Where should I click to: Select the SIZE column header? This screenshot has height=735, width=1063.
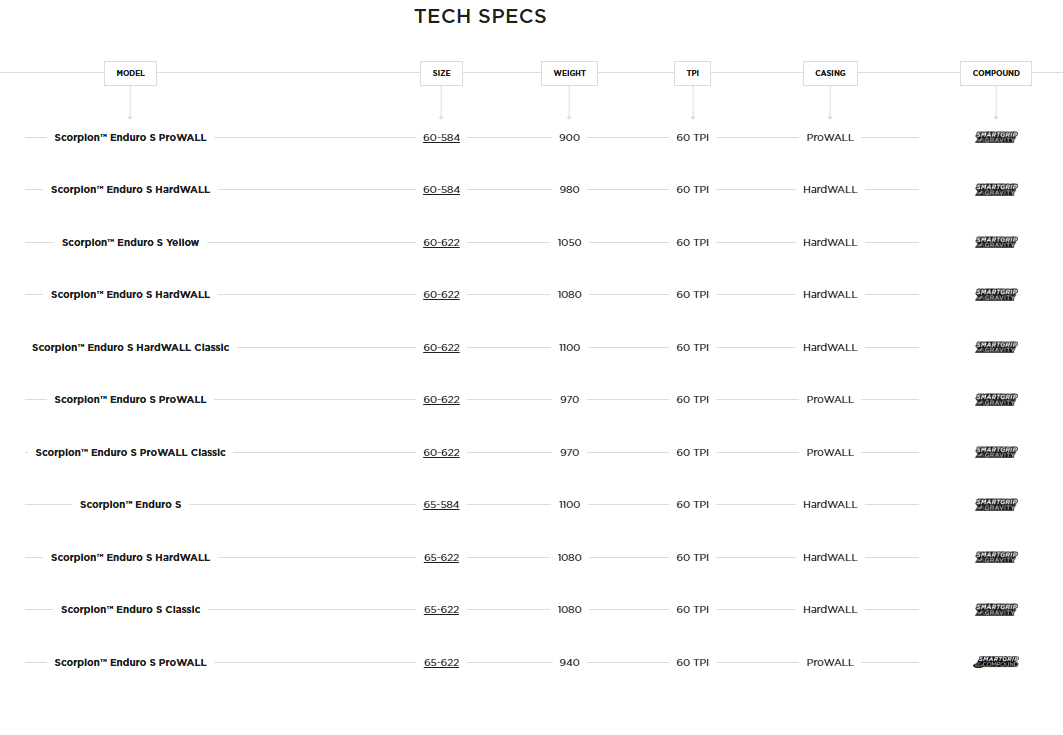pos(441,73)
